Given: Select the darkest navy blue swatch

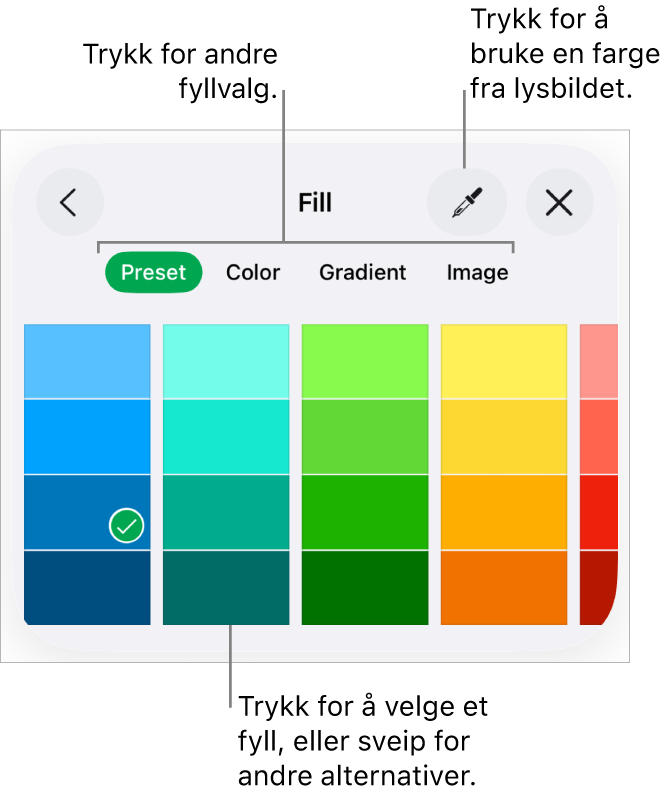Looking at the screenshot, I should (x=87, y=587).
